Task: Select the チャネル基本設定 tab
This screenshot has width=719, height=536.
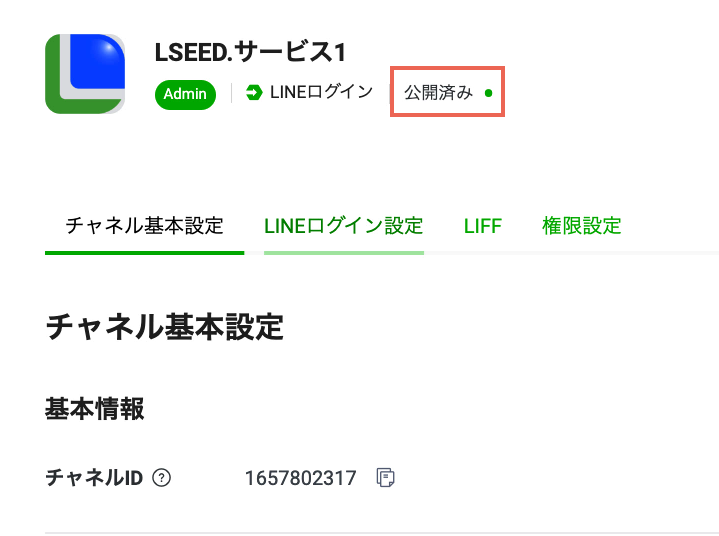Action: [x=144, y=225]
